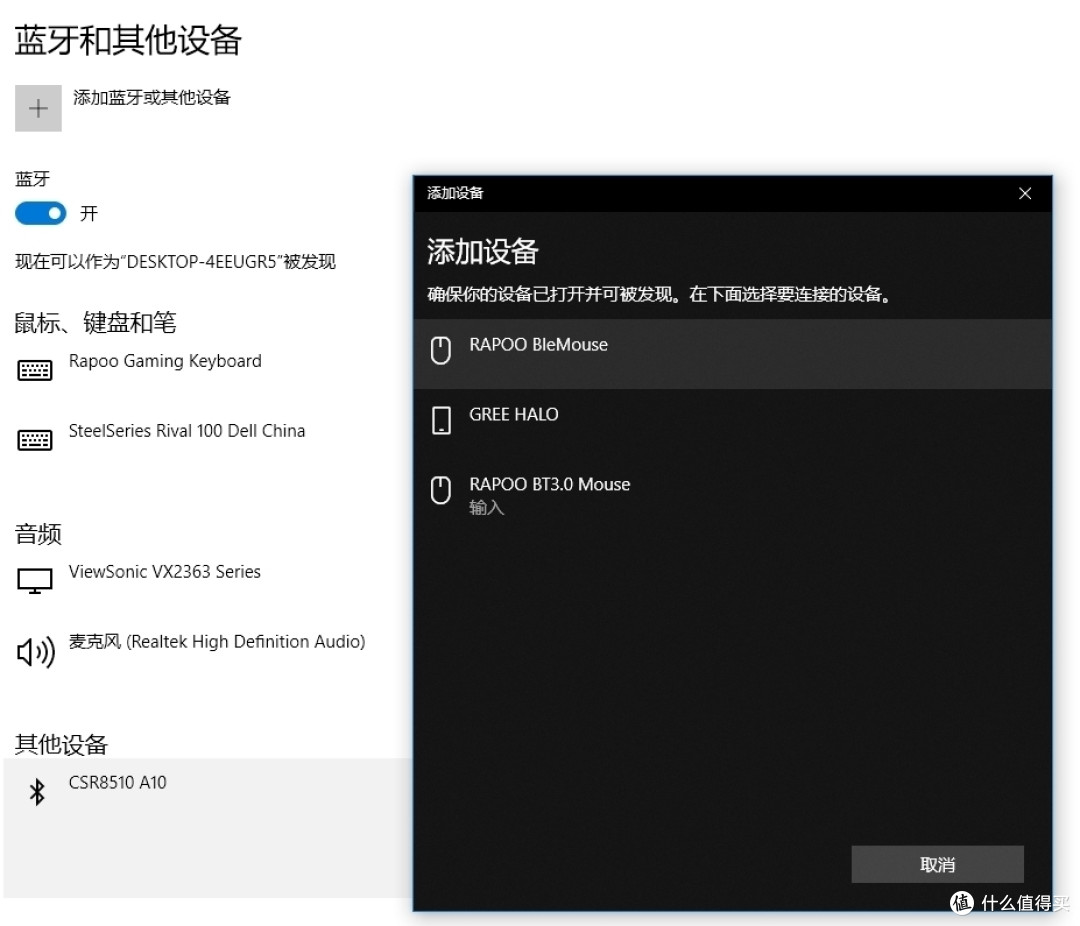Select the CSR8510 A10 device
Screen dimensions: 1080x926
click(x=207, y=827)
